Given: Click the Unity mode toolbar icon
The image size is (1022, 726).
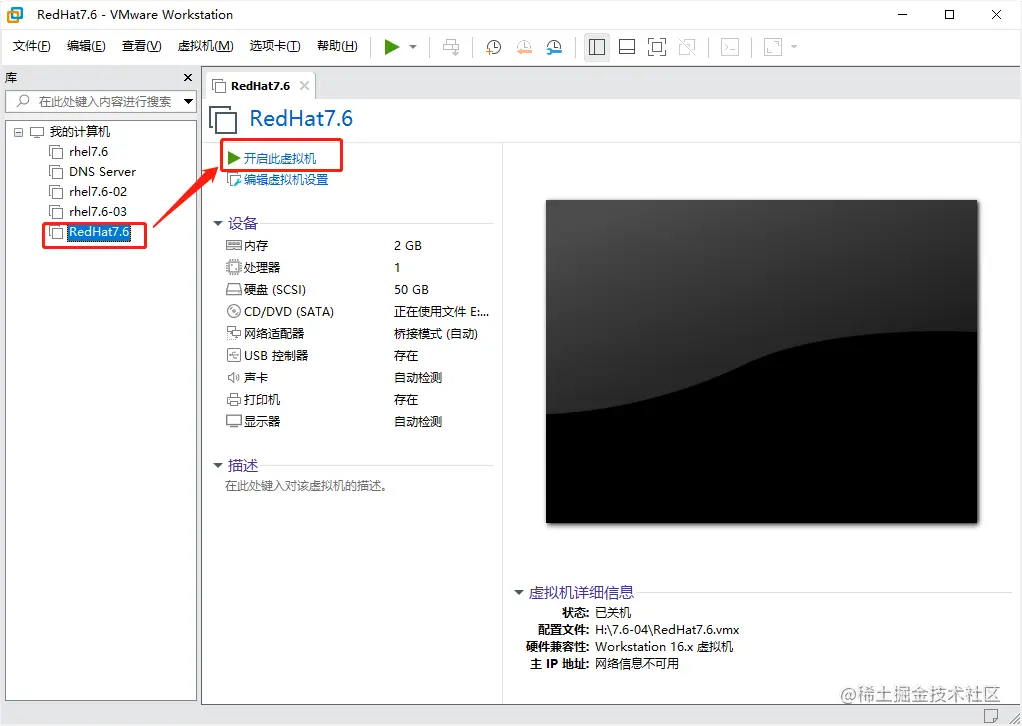Looking at the screenshot, I should 687,47.
